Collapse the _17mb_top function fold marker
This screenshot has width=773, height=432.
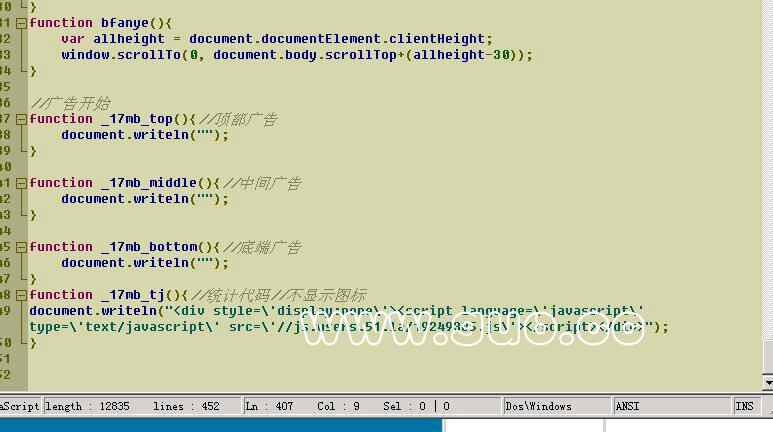click(21, 119)
